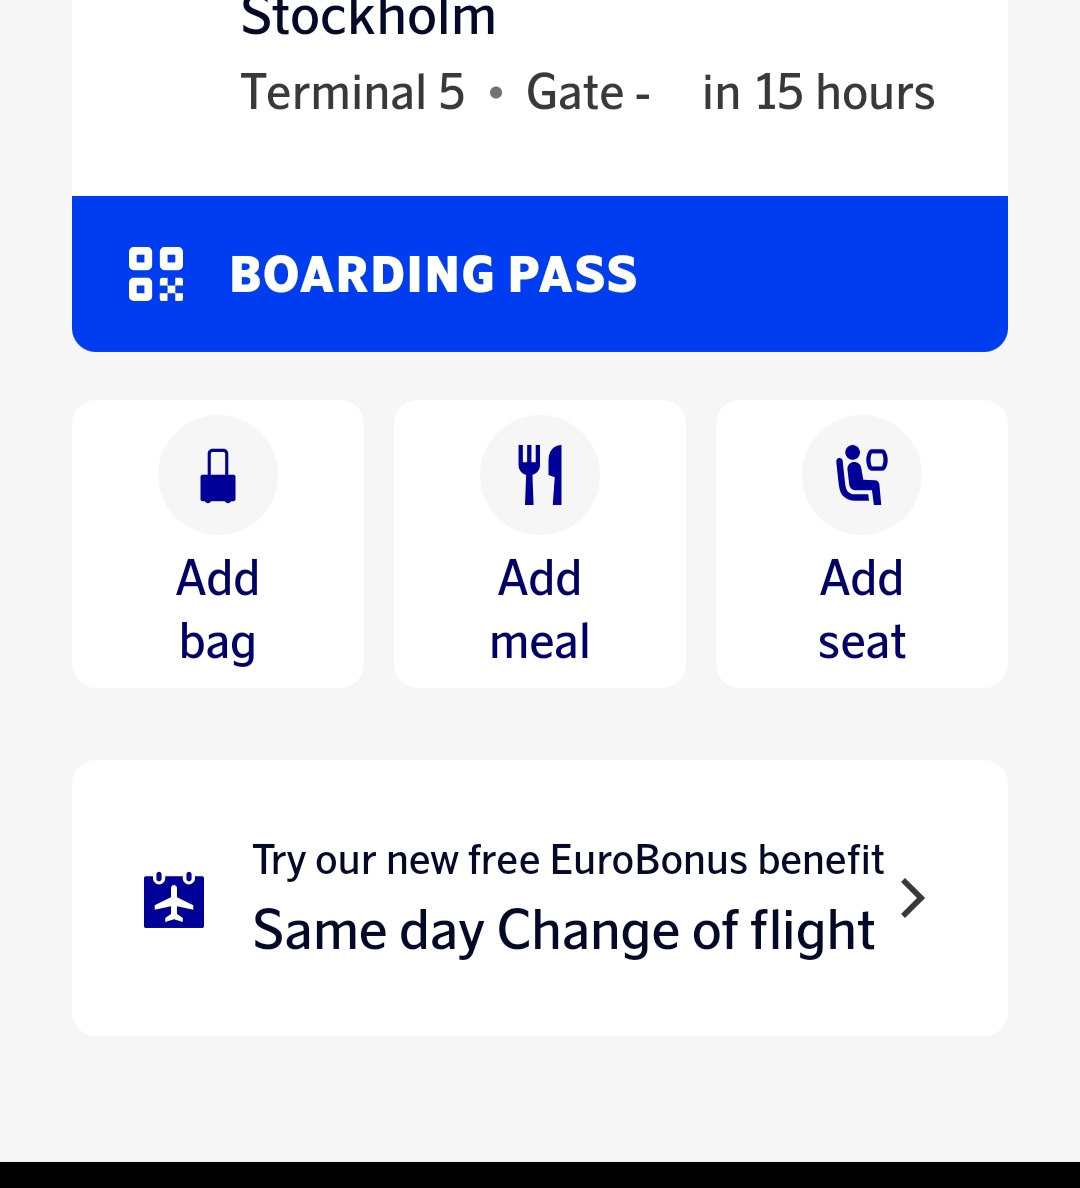Open "Same day Change of flight" offer

pyautogui.click(x=564, y=931)
